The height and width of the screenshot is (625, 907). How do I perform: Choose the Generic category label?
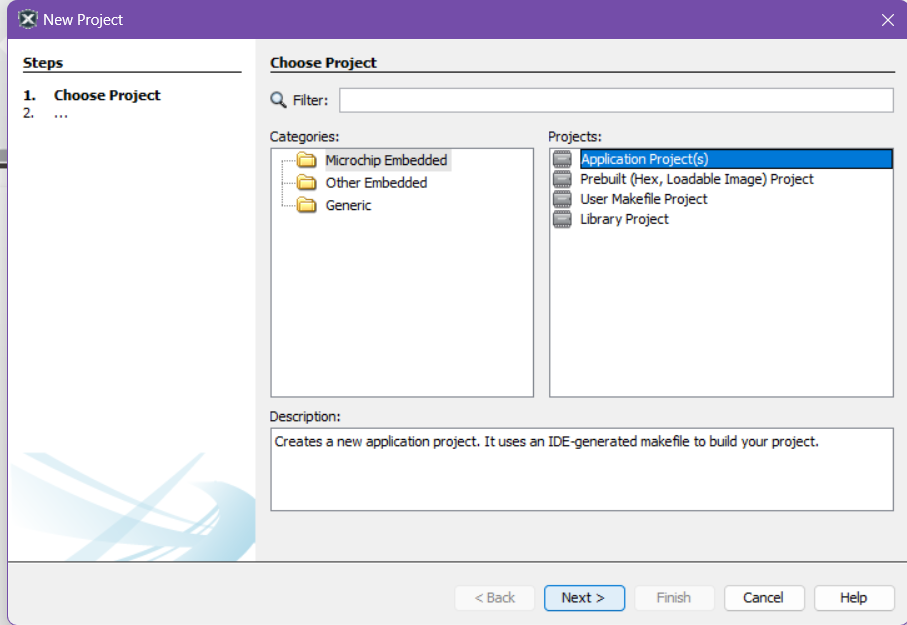pyautogui.click(x=348, y=205)
